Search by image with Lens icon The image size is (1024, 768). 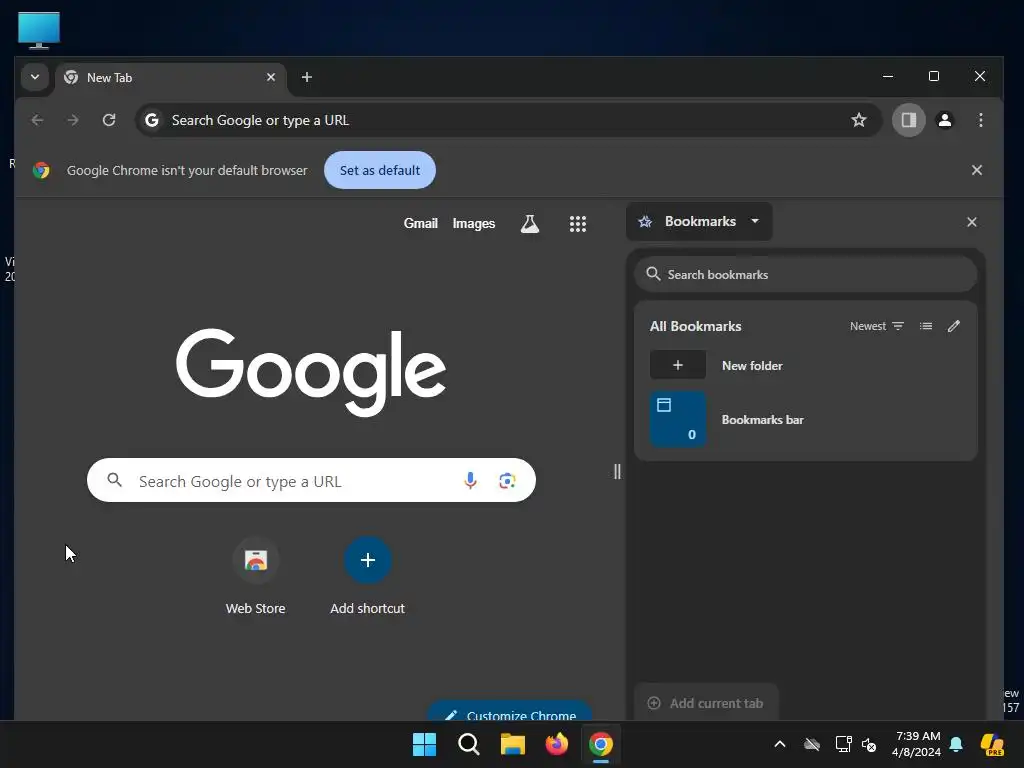(507, 481)
